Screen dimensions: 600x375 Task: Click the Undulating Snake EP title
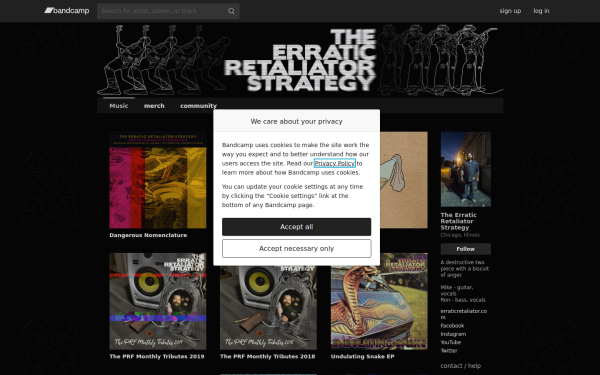point(362,357)
